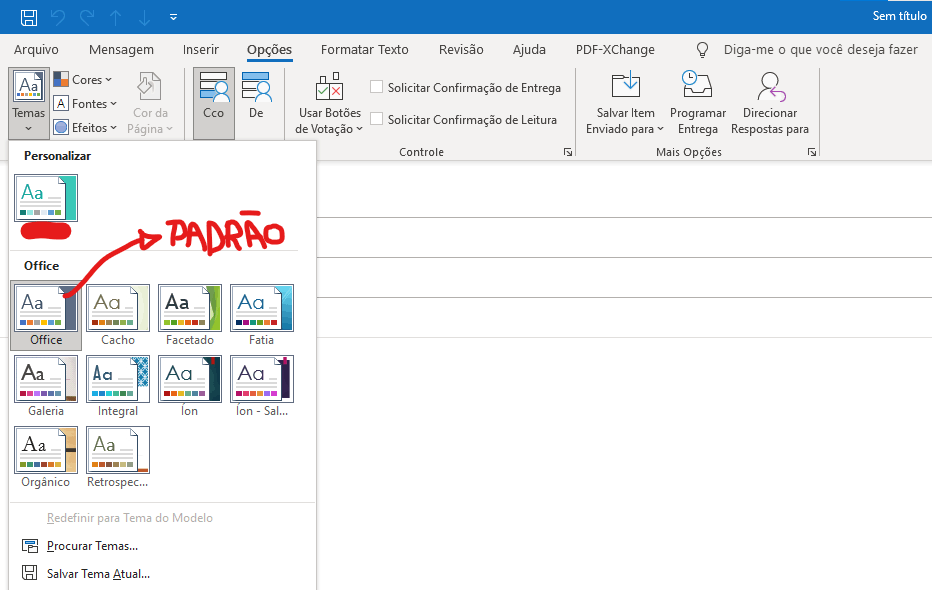Open Usar Botões de Votação dropdown

coord(329,103)
